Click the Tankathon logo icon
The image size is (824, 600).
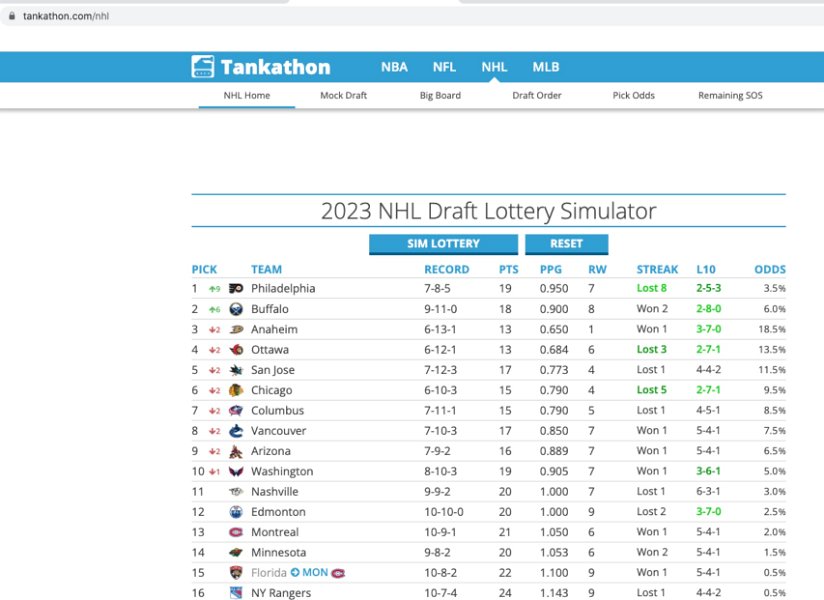click(202, 67)
